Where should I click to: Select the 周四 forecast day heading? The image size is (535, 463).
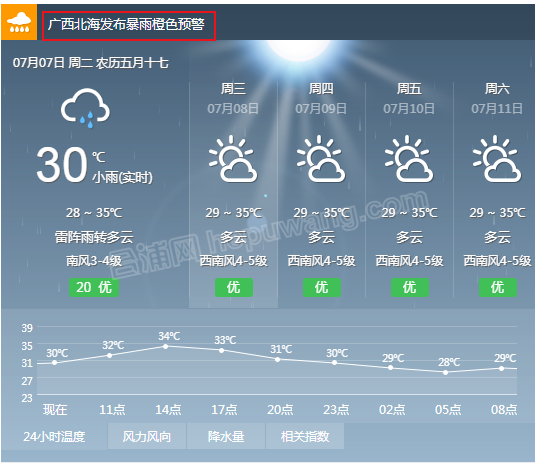321,89
